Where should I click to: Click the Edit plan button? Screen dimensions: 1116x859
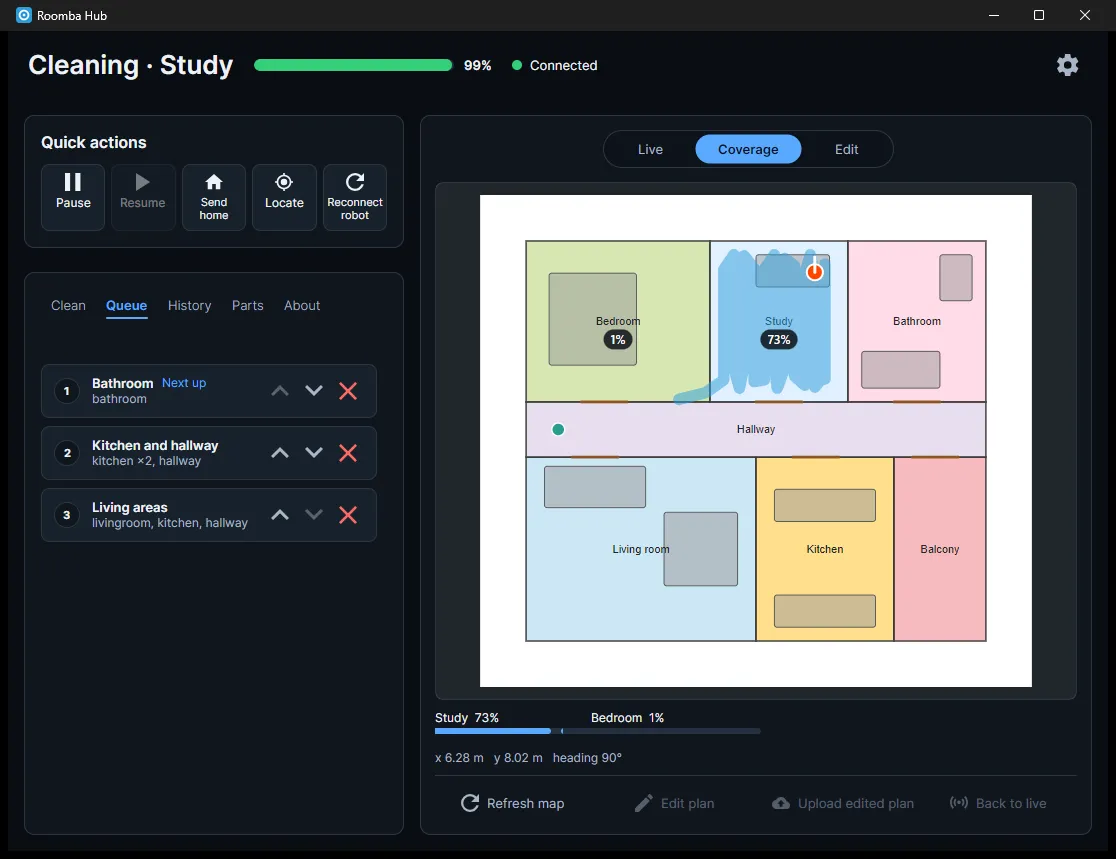click(674, 803)
